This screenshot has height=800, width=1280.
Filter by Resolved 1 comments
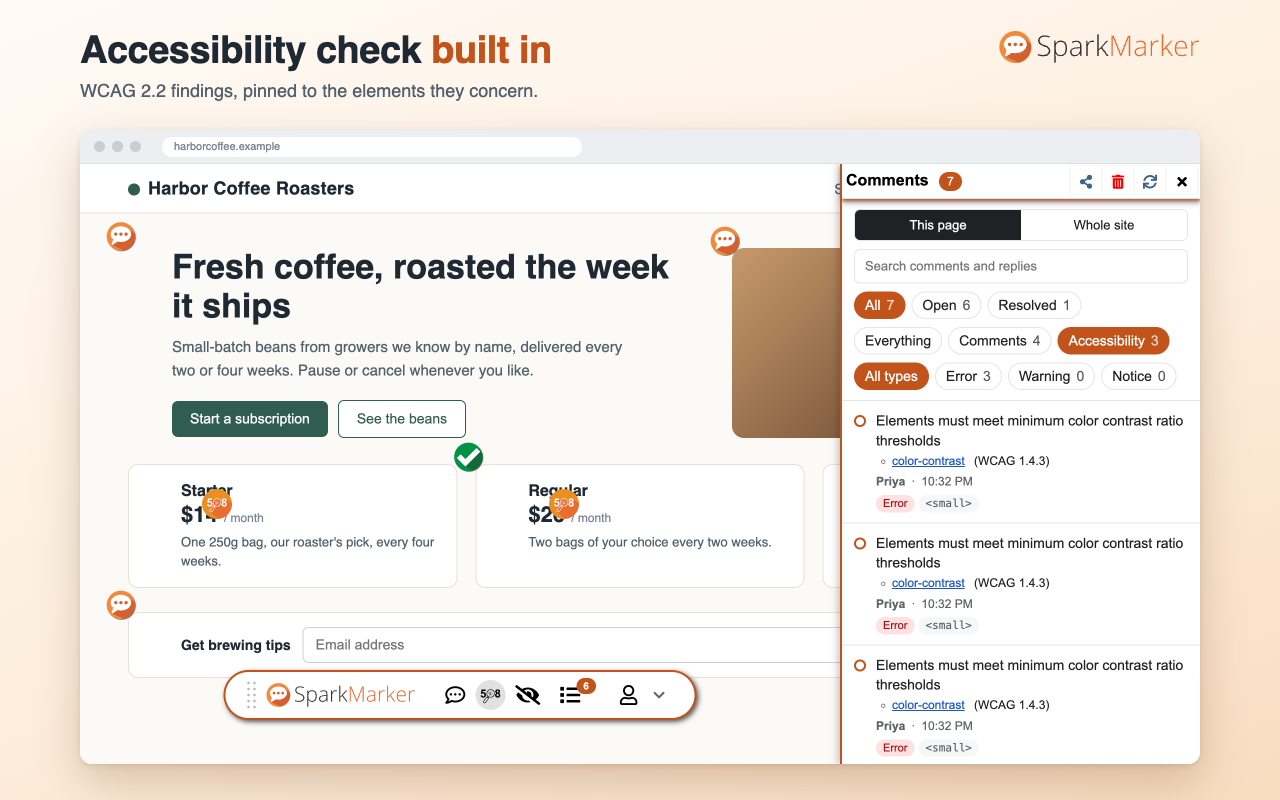[1034, 305]
